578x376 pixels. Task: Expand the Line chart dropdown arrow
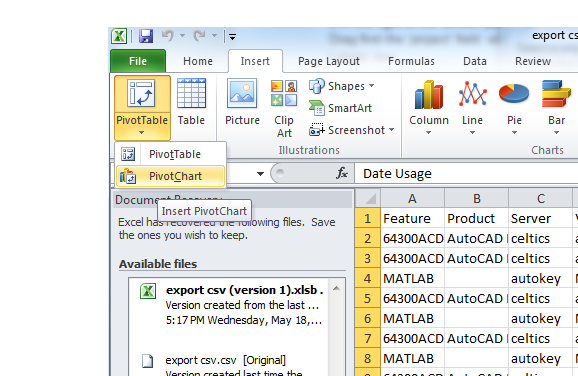472,133
